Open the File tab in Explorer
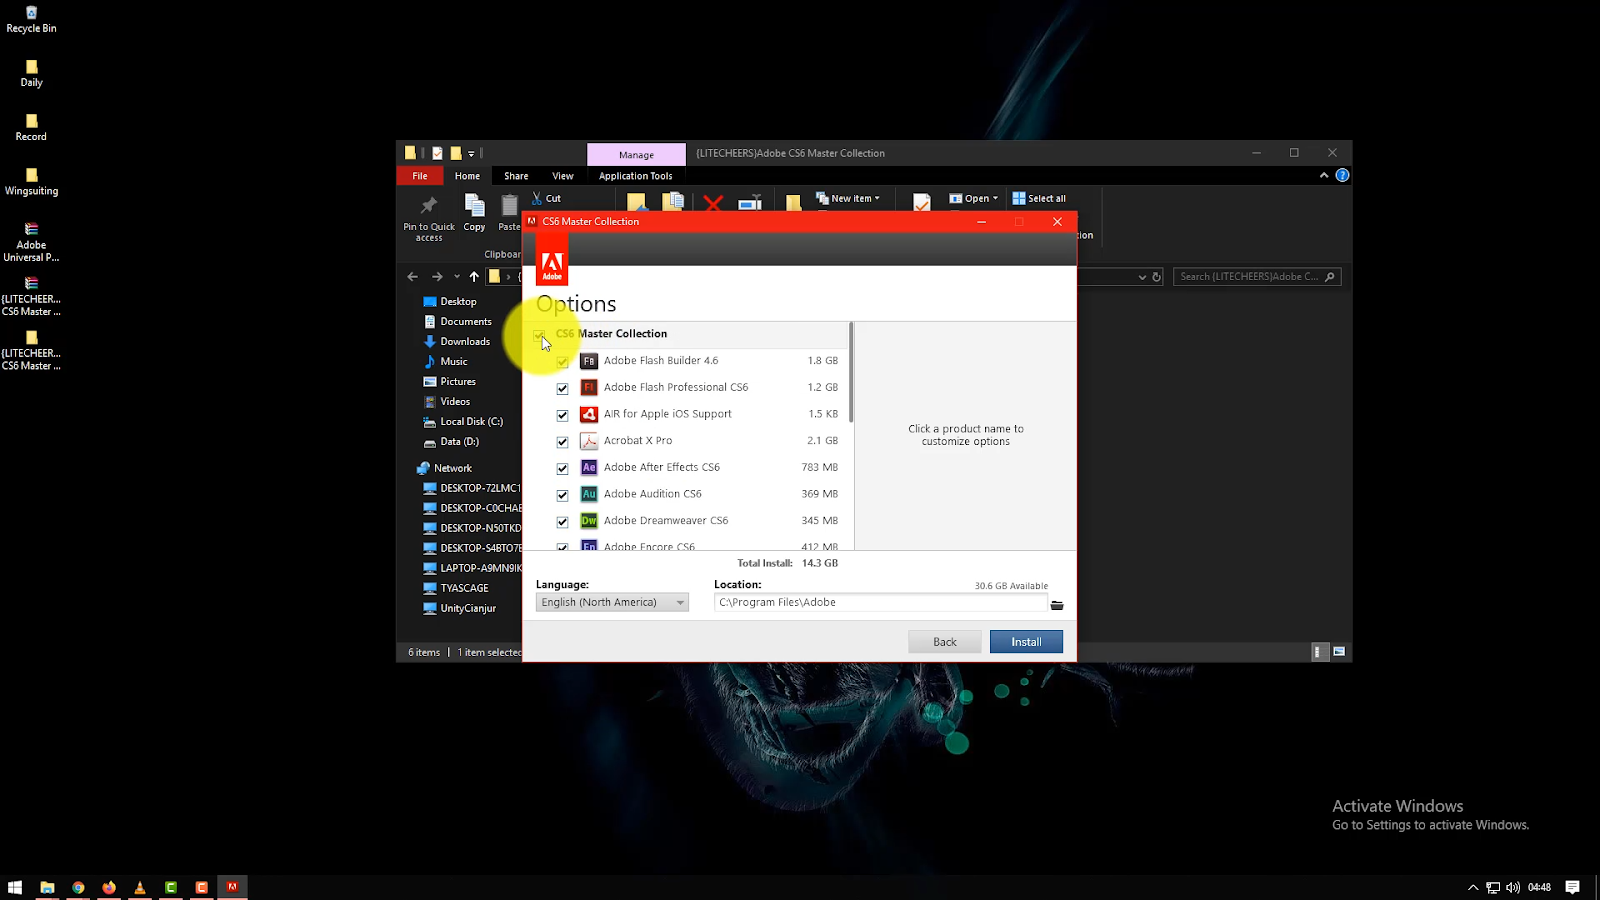 point(420,176)
